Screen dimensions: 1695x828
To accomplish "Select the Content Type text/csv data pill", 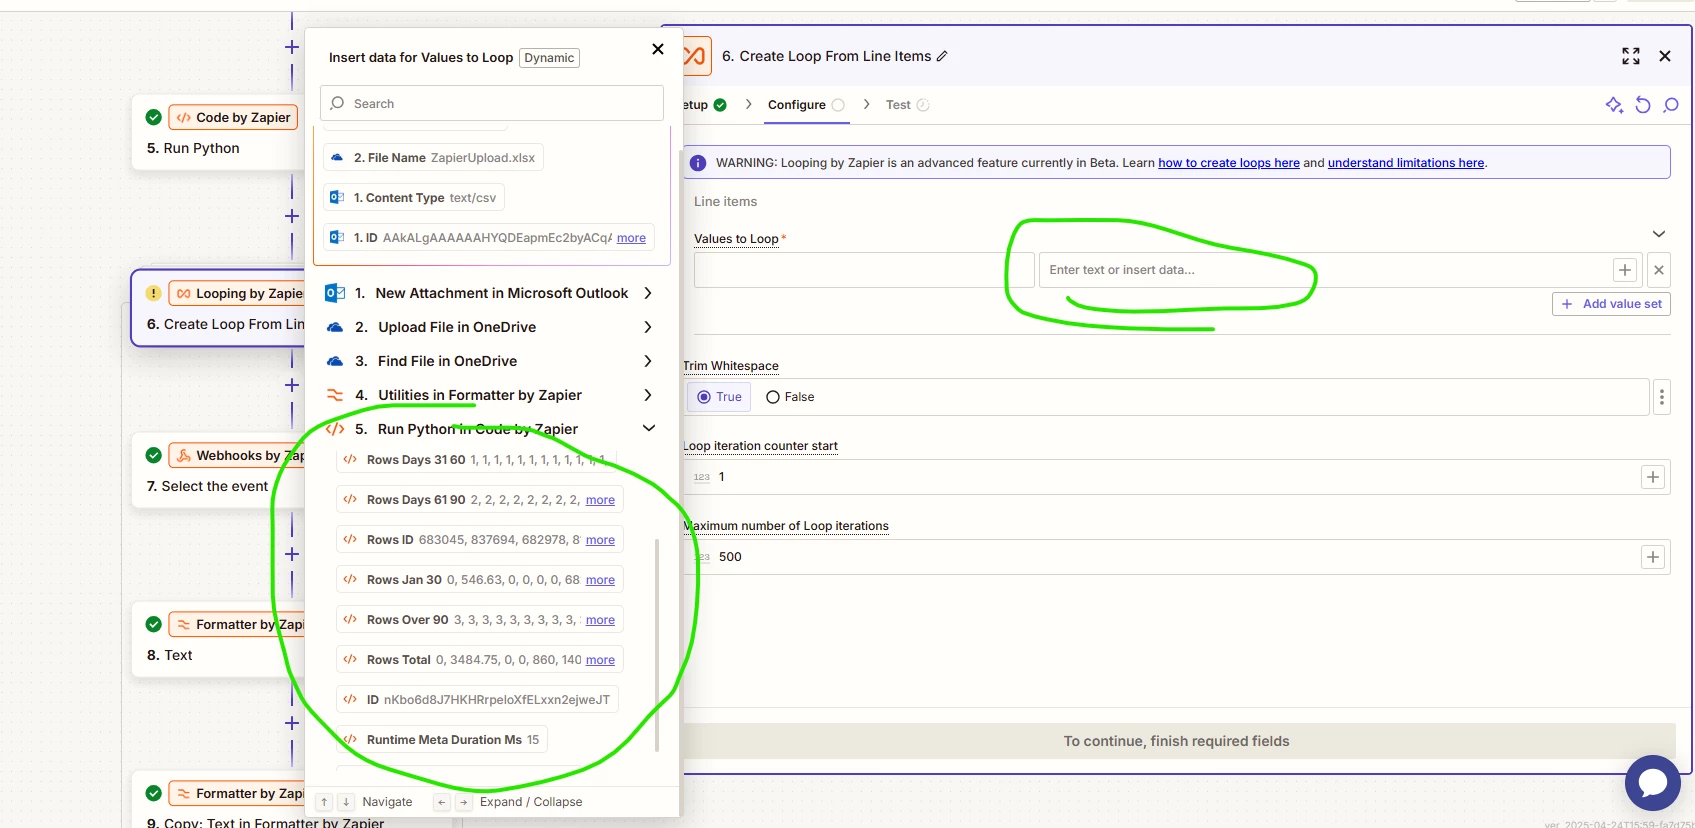I will [x=414, y=198].
